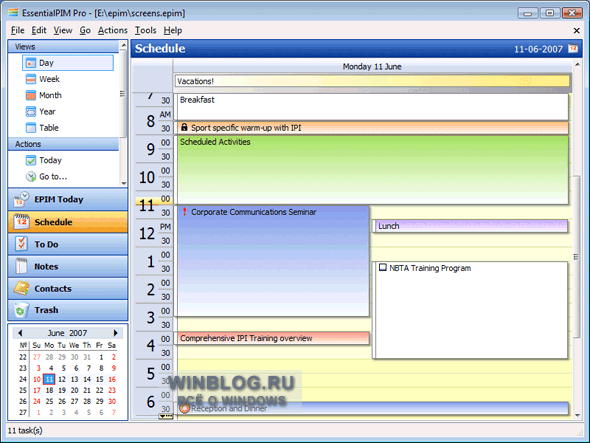Collapse the Actions panel header
590x443 pixels.
click(x=63, y=144)
